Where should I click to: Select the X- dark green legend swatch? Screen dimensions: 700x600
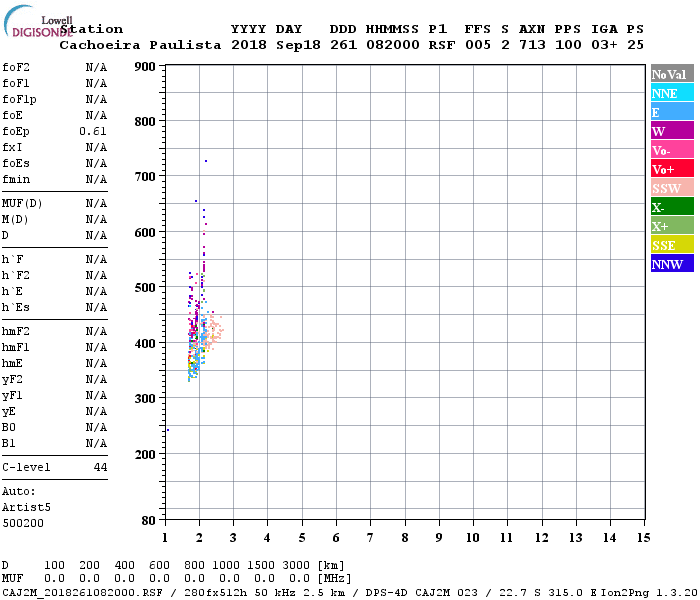point(672,207)
